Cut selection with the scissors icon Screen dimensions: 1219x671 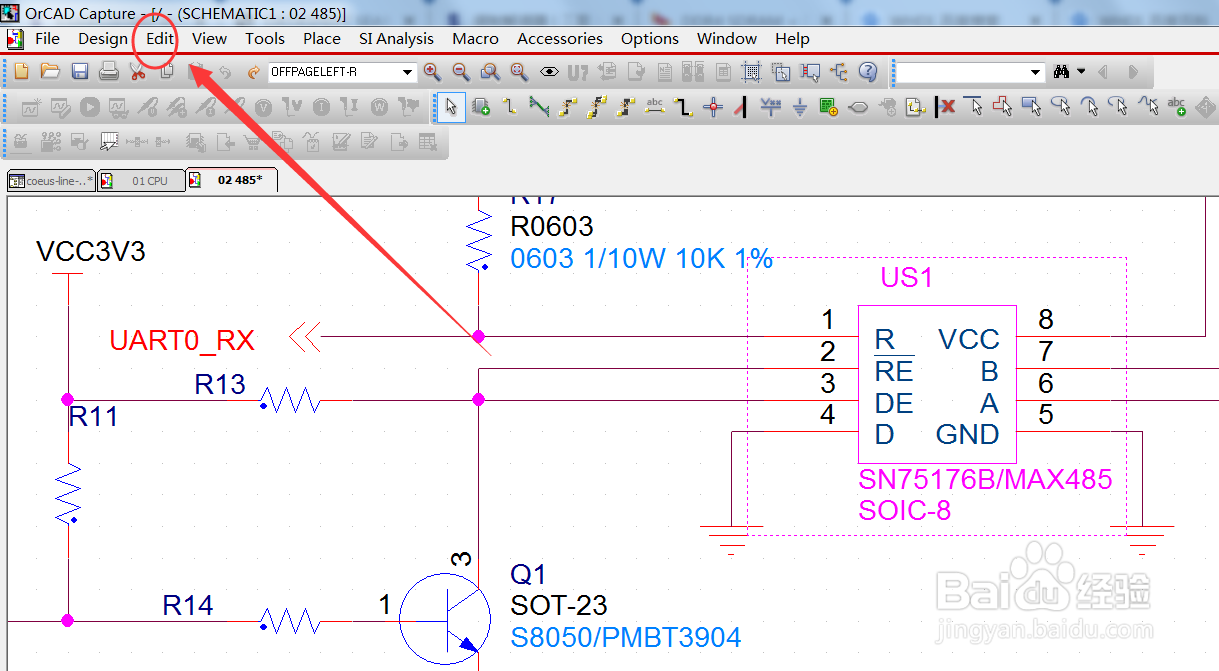pos(138,72)
